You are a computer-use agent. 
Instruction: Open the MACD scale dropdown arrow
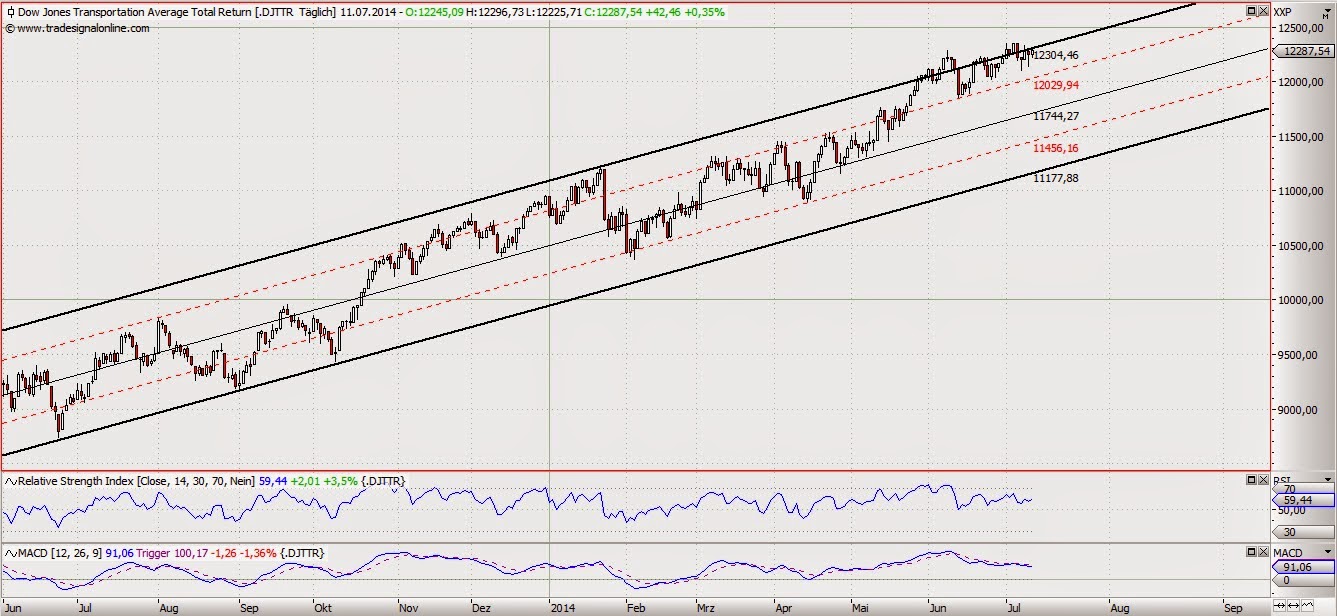point(1327,552)
